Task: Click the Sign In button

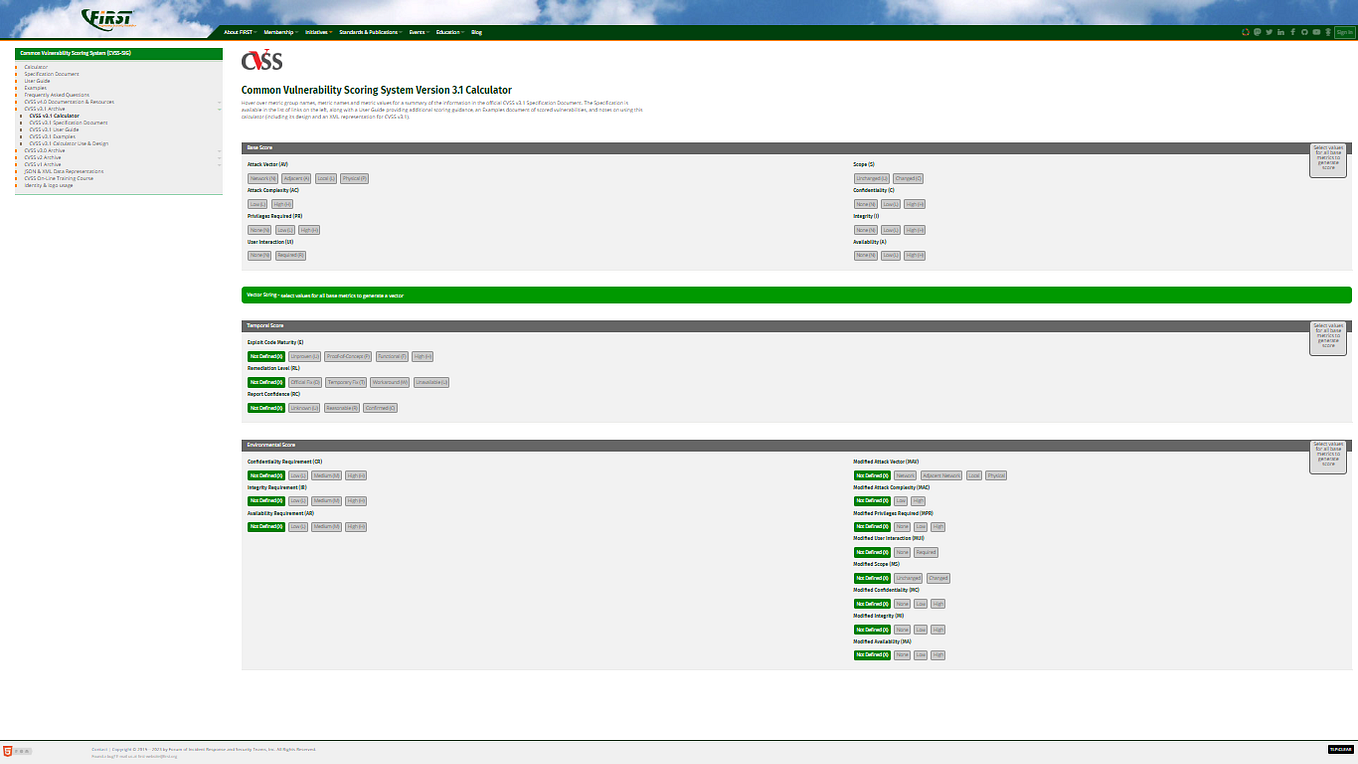Action: pos(1345,32)
